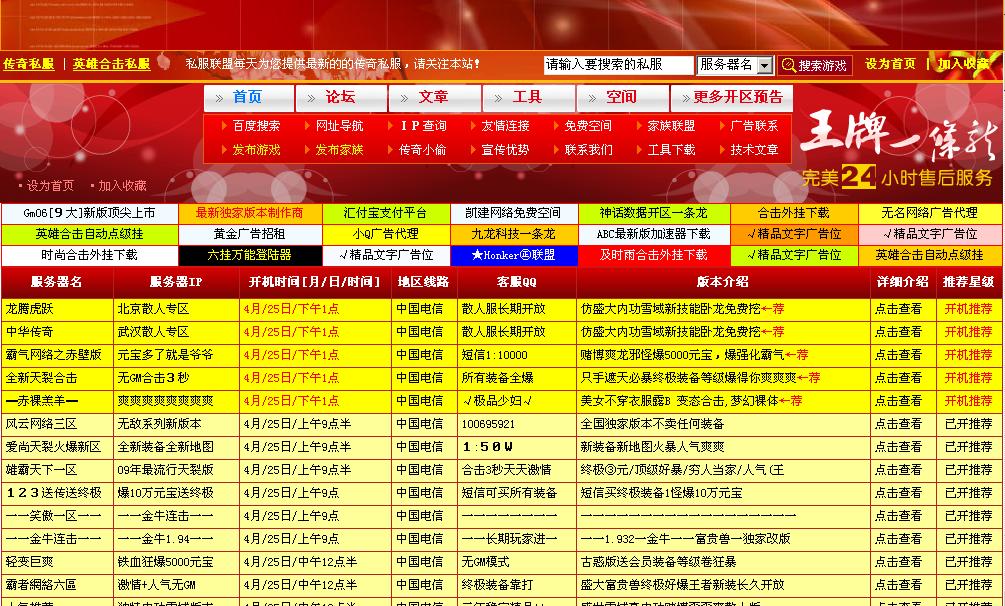Screen dimensions: 1005x606
Task: Select the 文章 menu item
Action: coord(433,98)
